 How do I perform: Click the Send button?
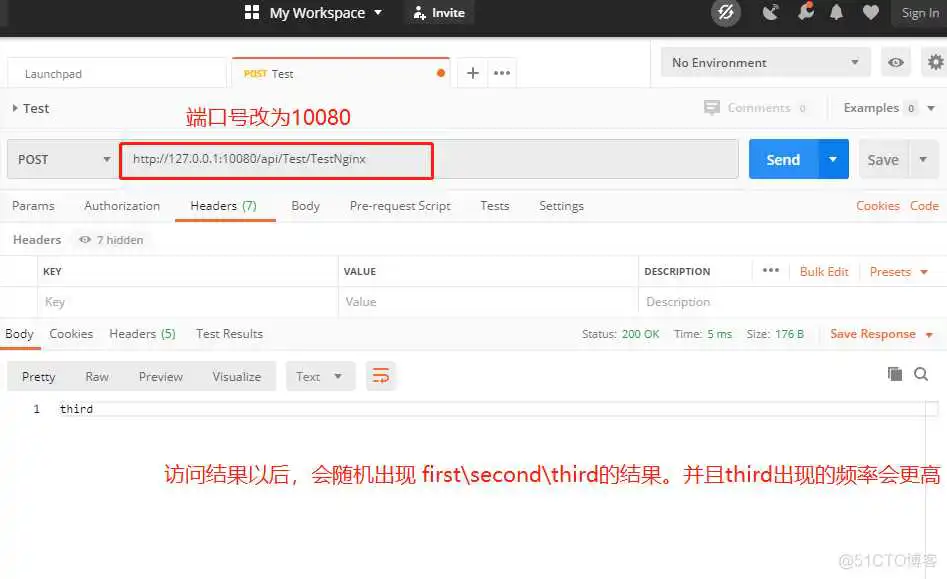783,159
